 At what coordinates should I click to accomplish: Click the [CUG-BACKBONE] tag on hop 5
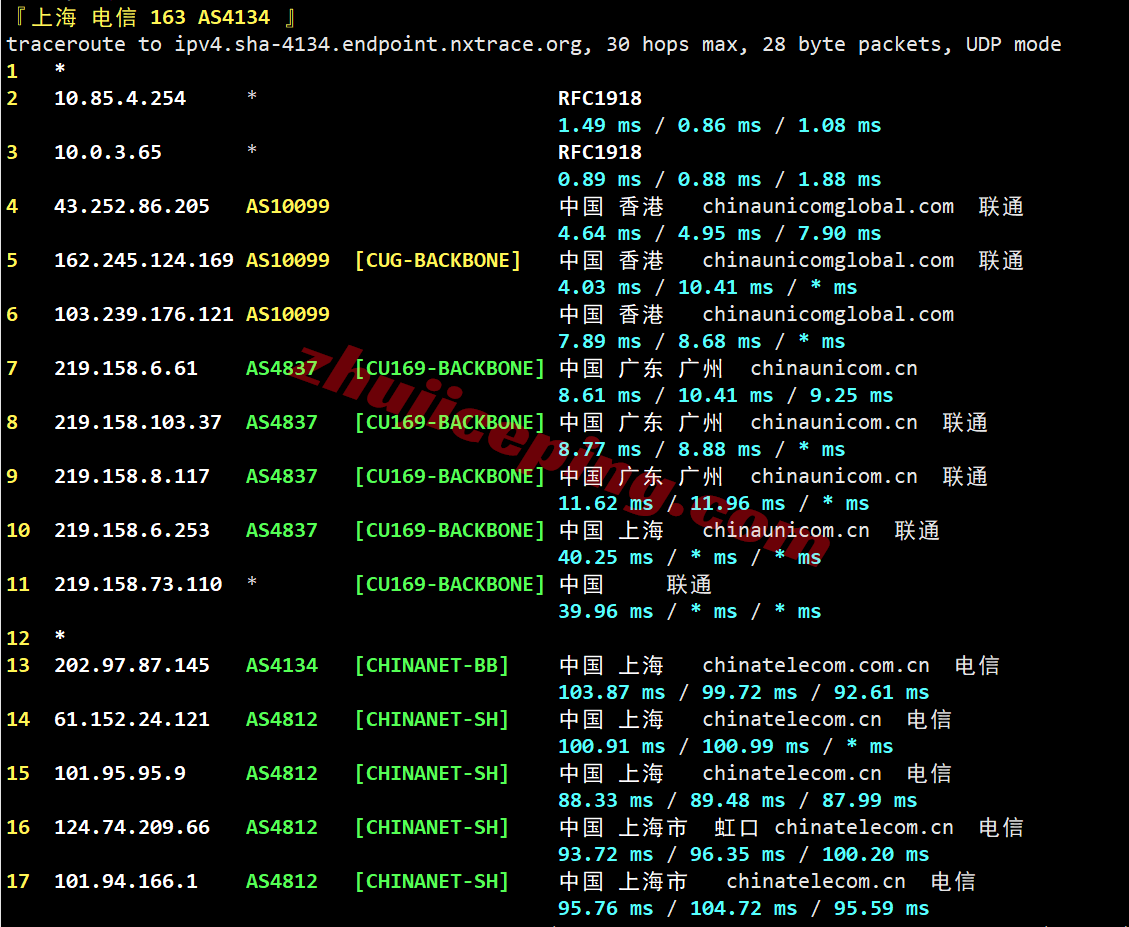click(438, 261)
